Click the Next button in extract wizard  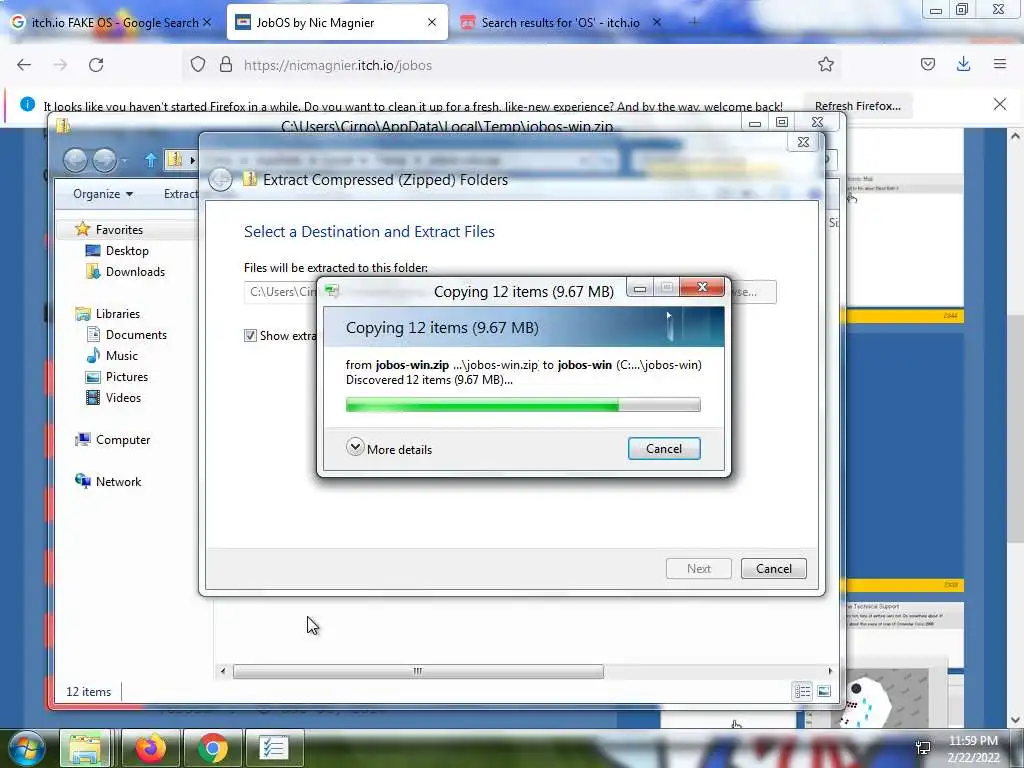pyautogui.click(x=699, y=569)
